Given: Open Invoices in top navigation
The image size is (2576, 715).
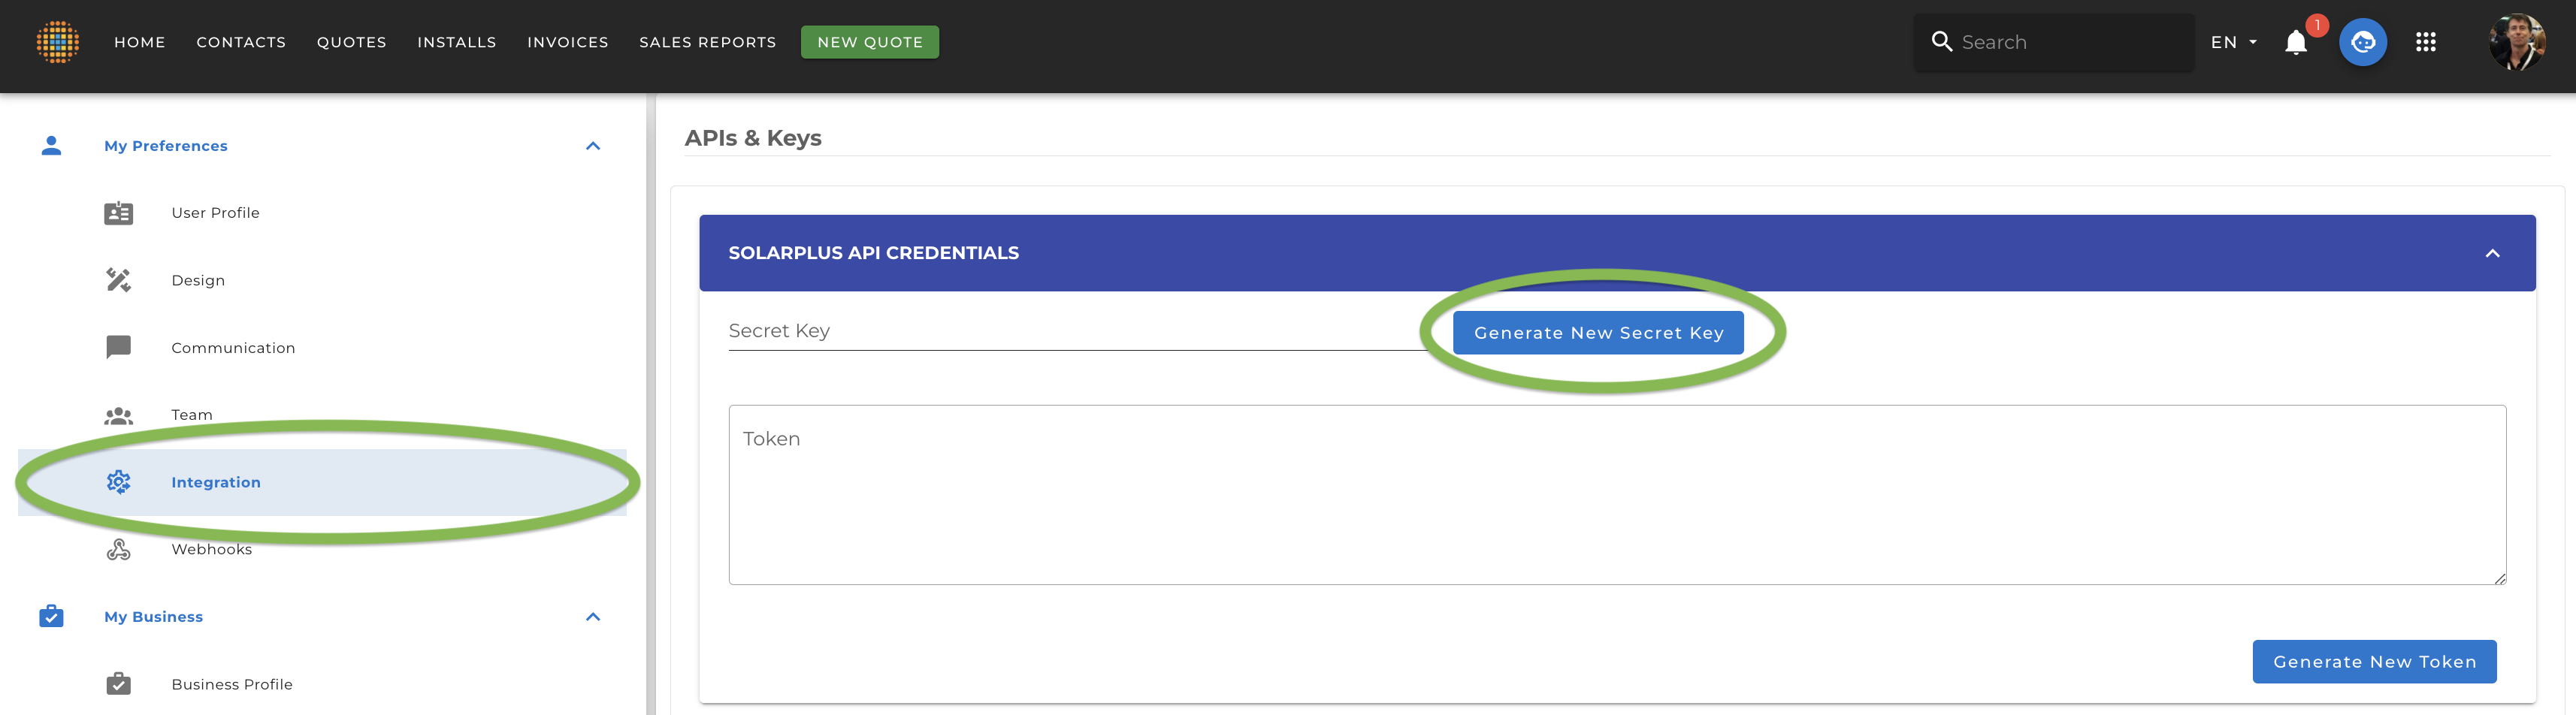Looking at the screenshot, I should 568,42.
